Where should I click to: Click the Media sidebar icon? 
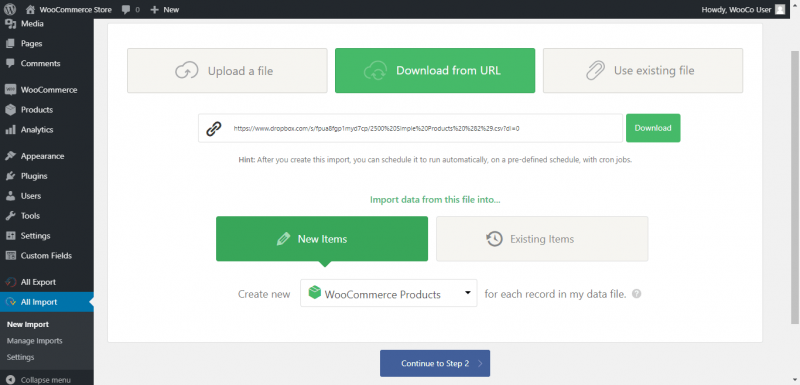tap(10, 23)
